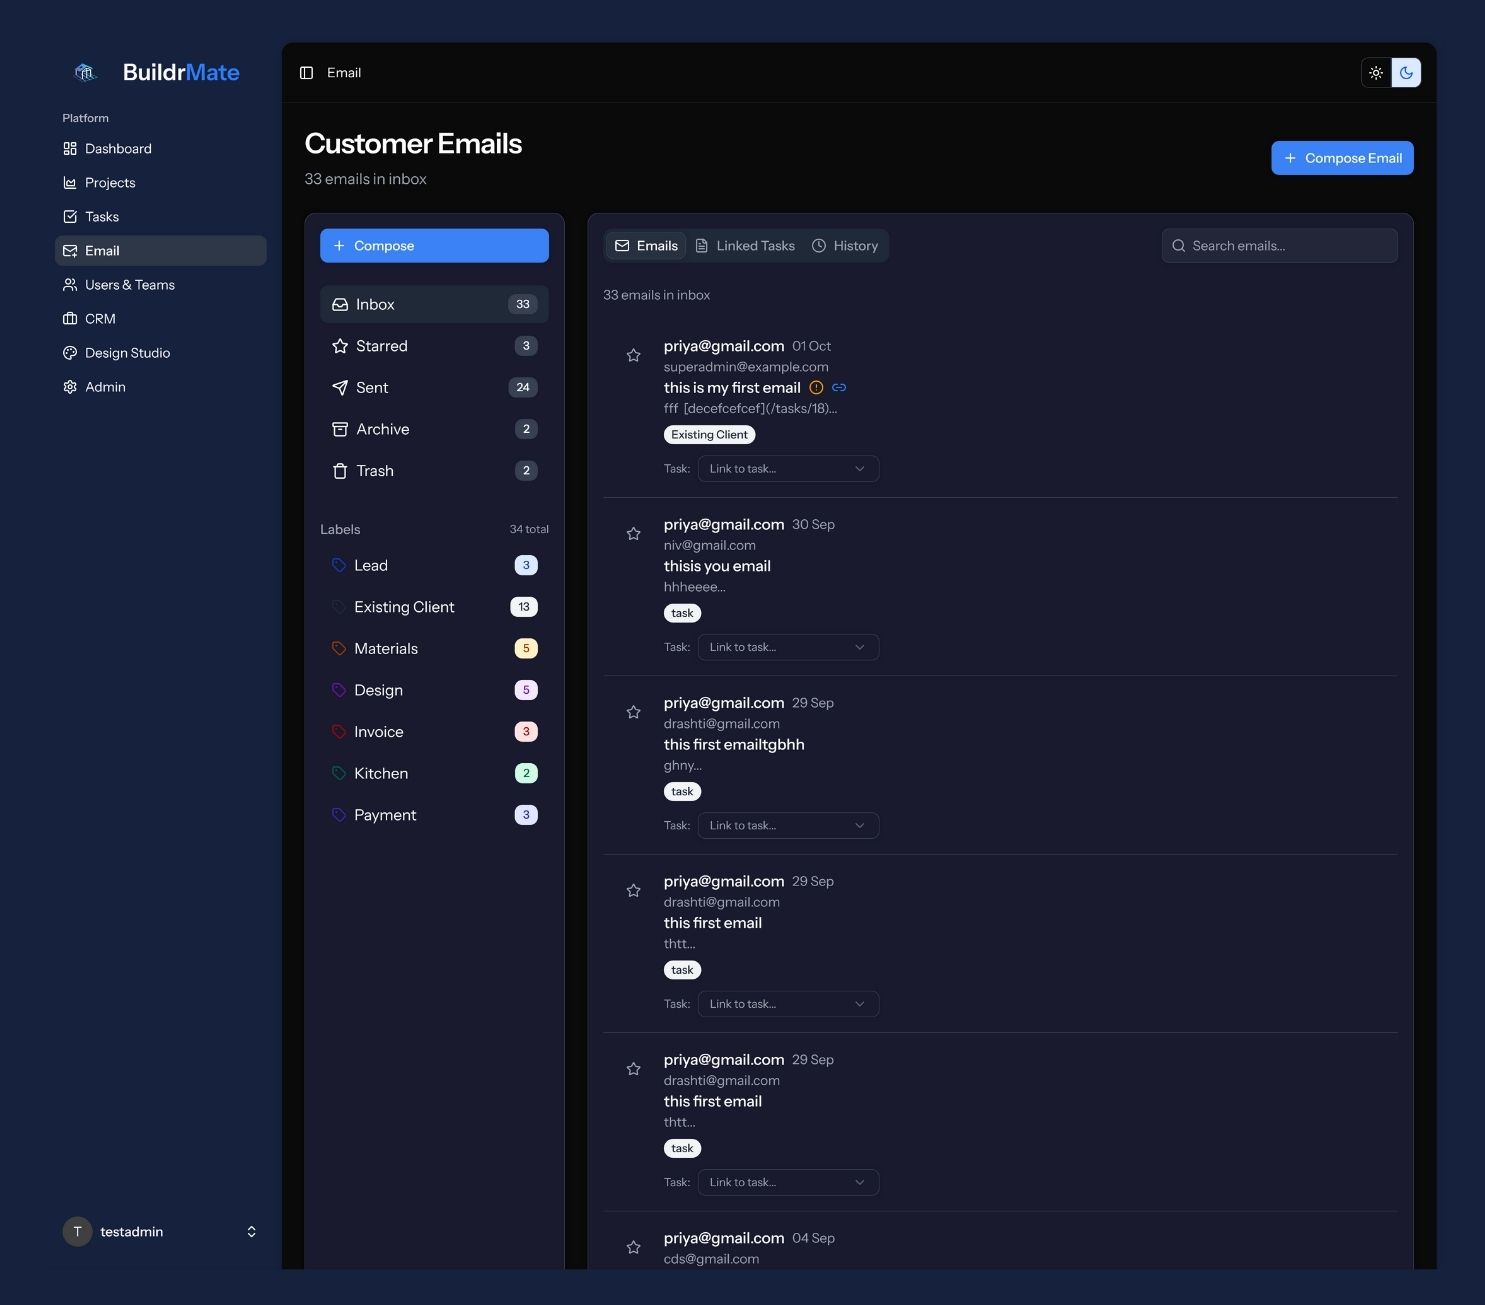Screen dimensions: 1485x1305
Task: Click the Search emails input field
Action: click(1280, 245)
